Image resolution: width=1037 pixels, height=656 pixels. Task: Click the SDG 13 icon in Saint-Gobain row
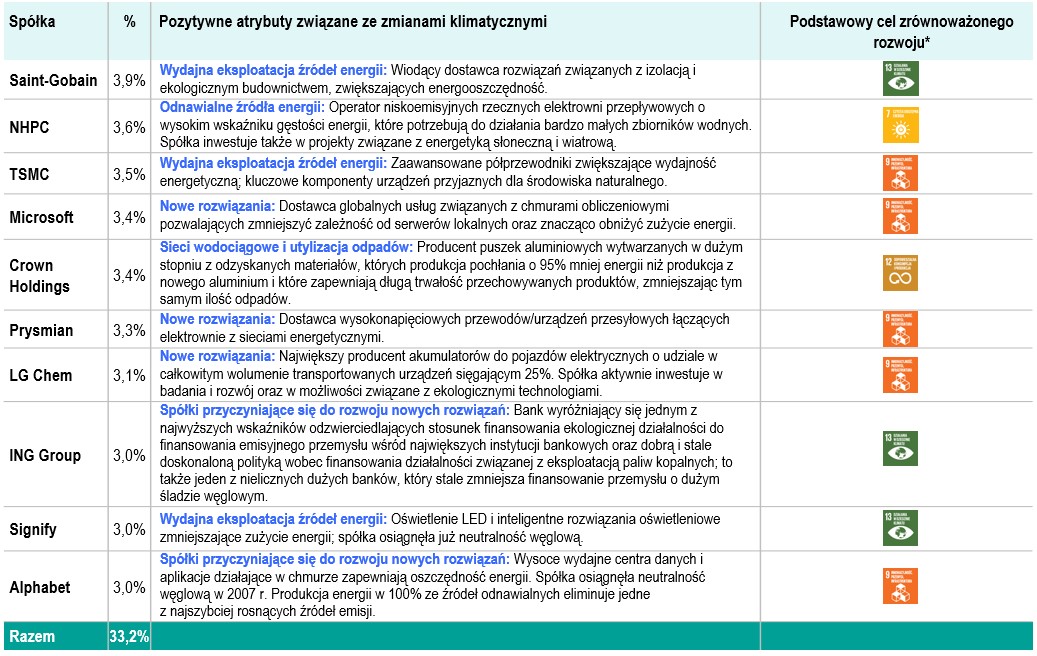click(x=900, y=79)
